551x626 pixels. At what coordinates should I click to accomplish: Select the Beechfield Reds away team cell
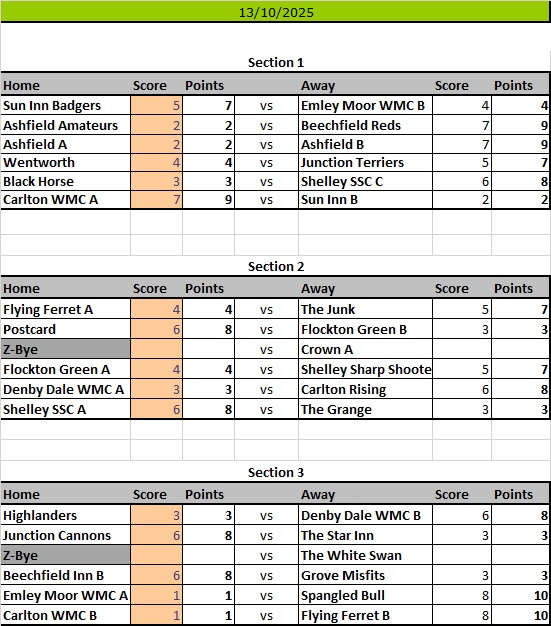[x=365, y=125]
